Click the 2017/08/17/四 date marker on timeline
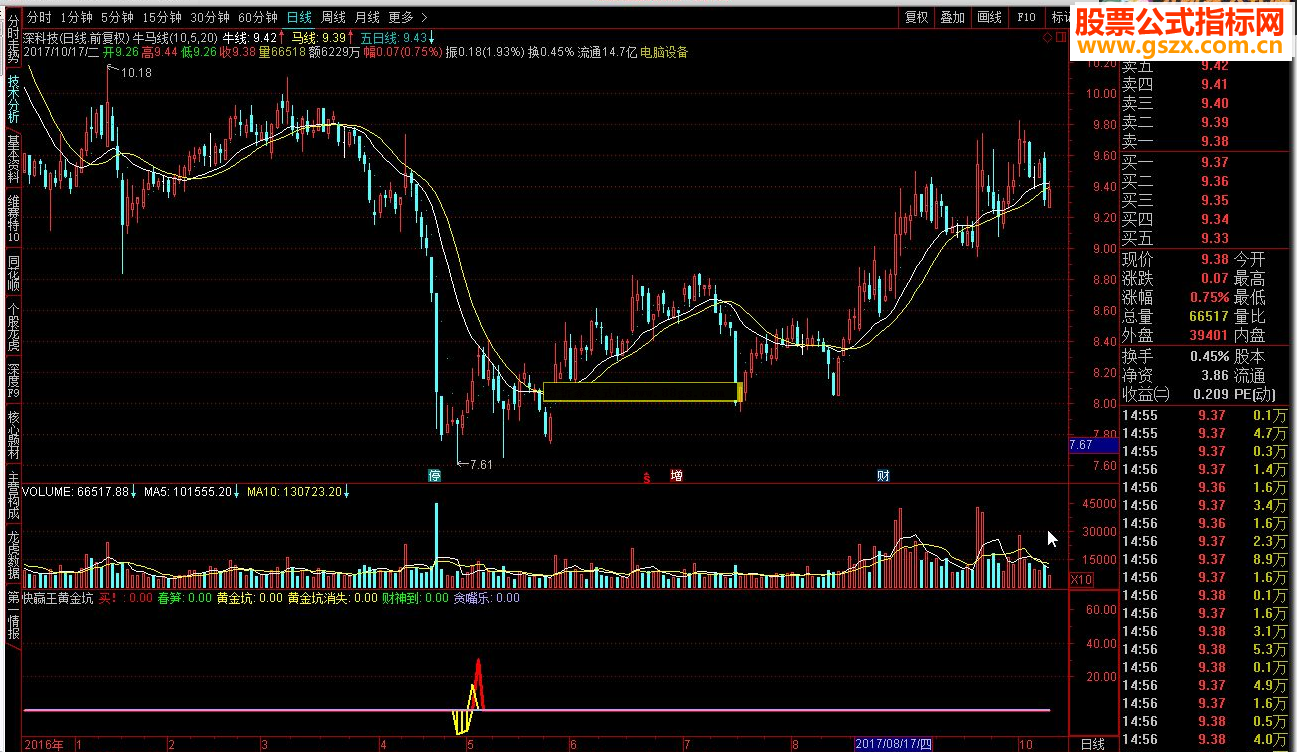 pyautogui.click(x=895, y=744)
